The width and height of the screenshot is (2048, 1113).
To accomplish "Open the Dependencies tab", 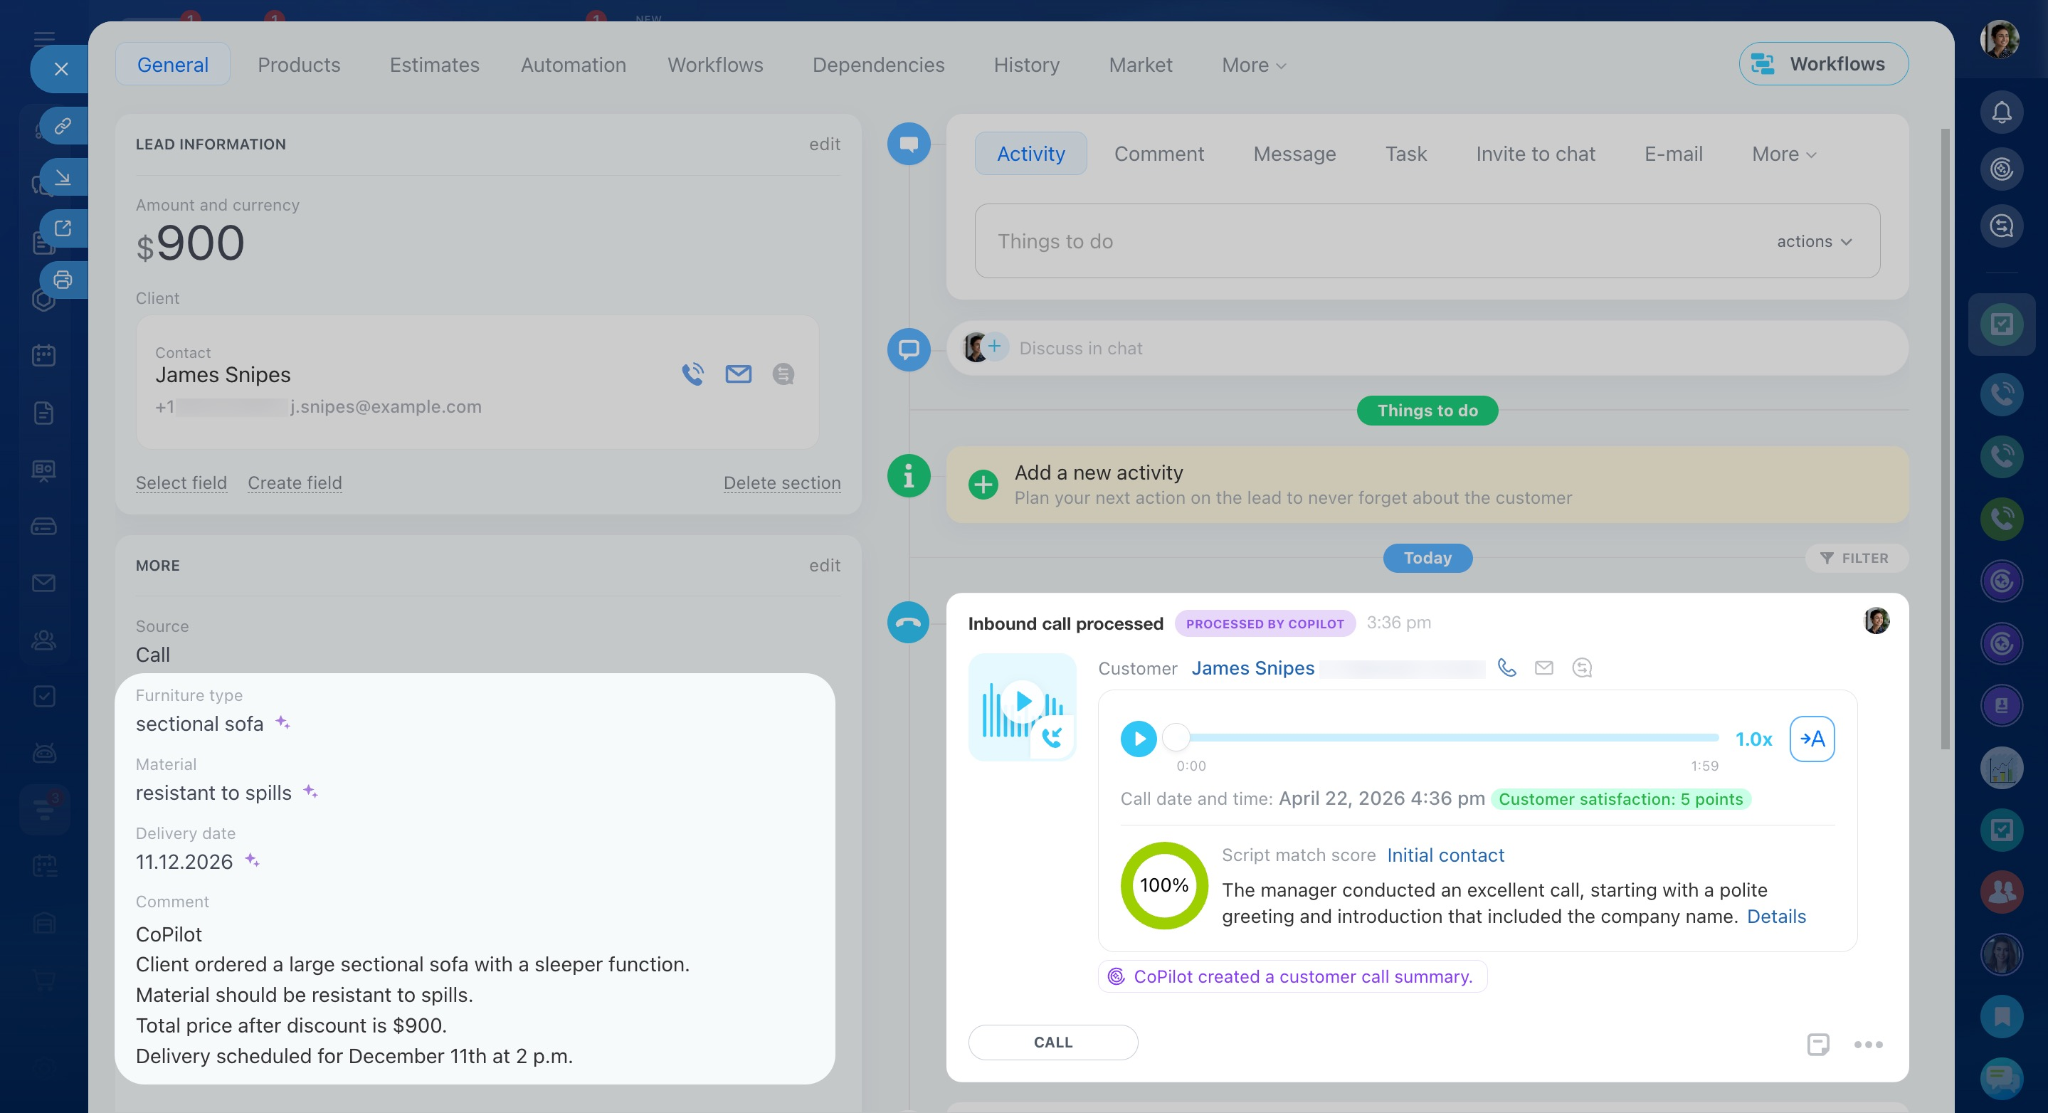I will 878,65.
